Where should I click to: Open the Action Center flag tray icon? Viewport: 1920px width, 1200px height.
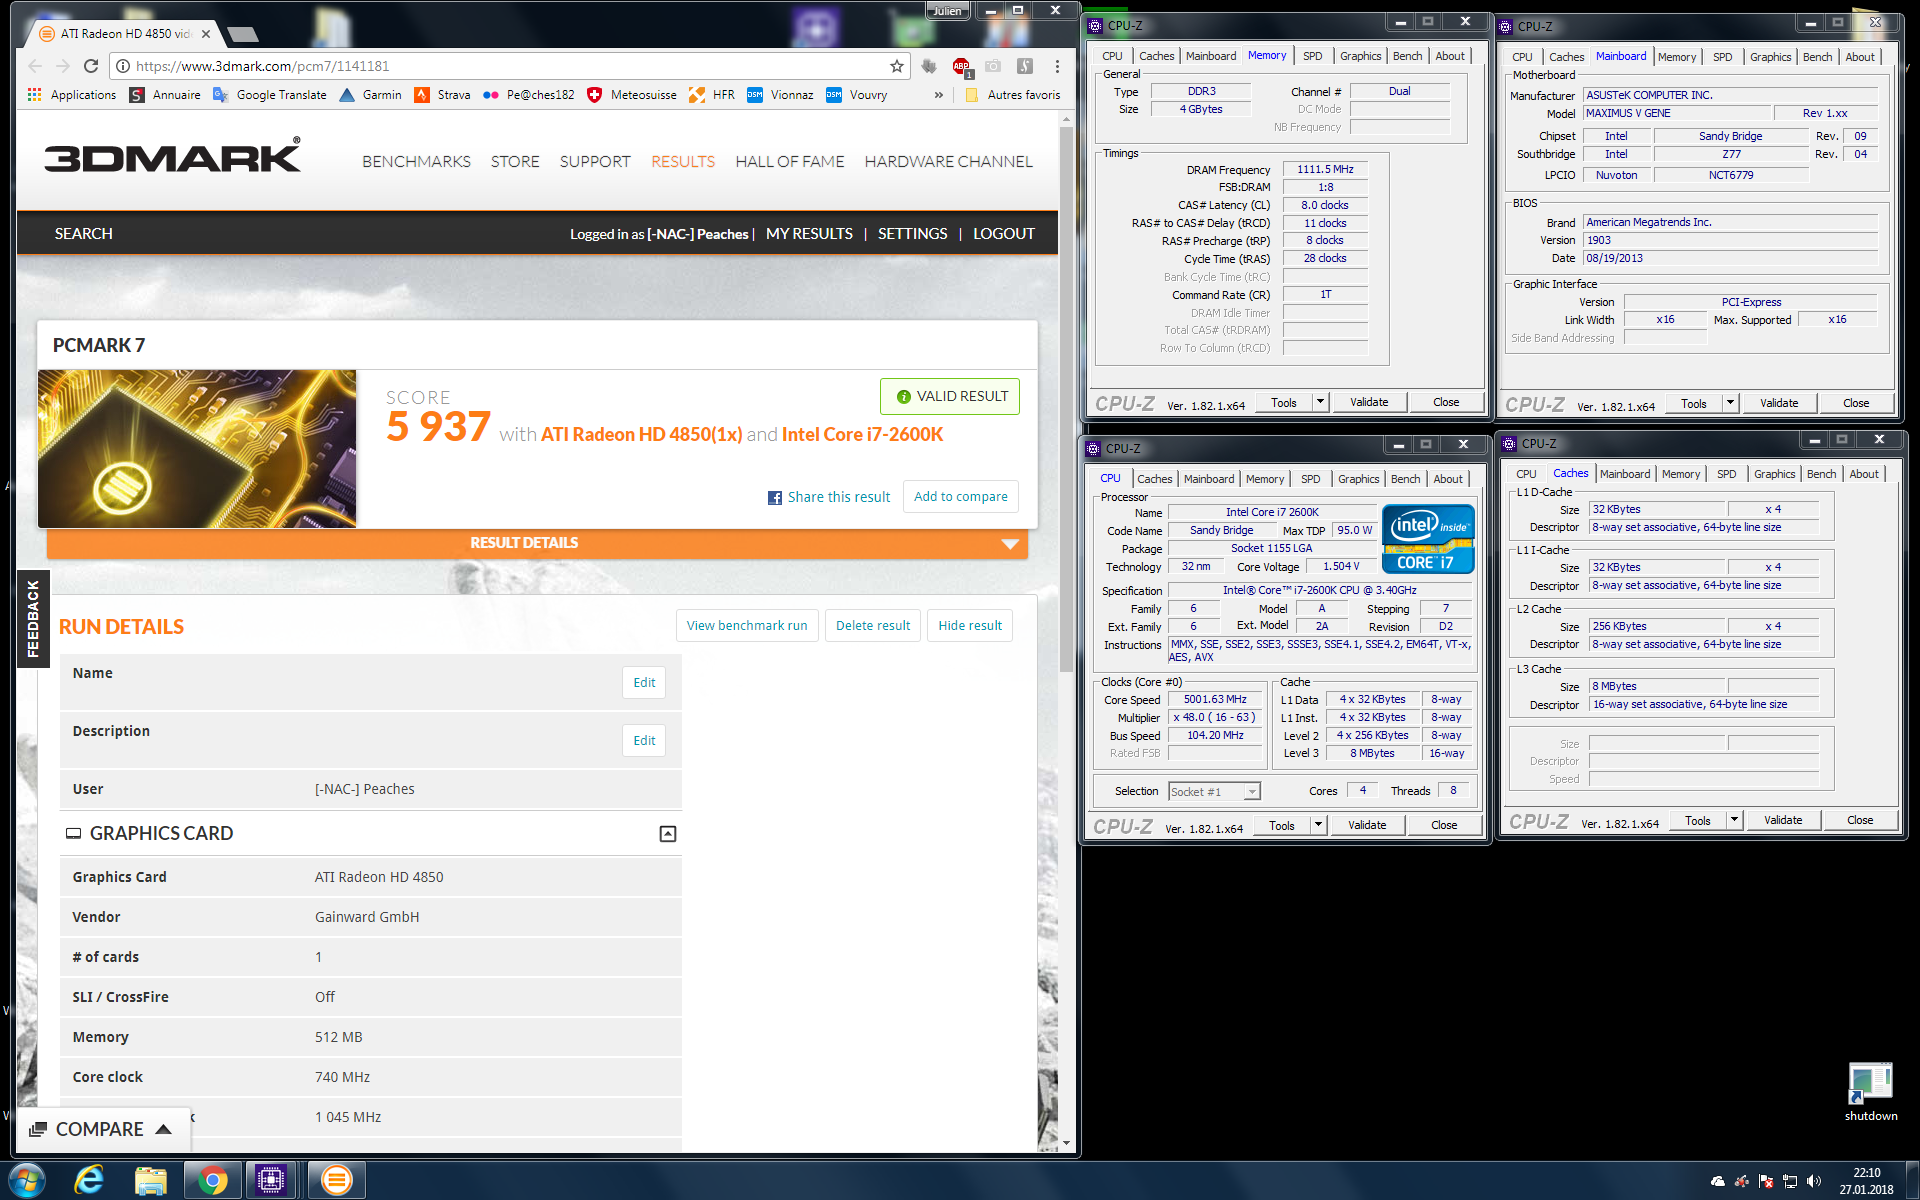pyautogui.click(x=1766, y=1181)
